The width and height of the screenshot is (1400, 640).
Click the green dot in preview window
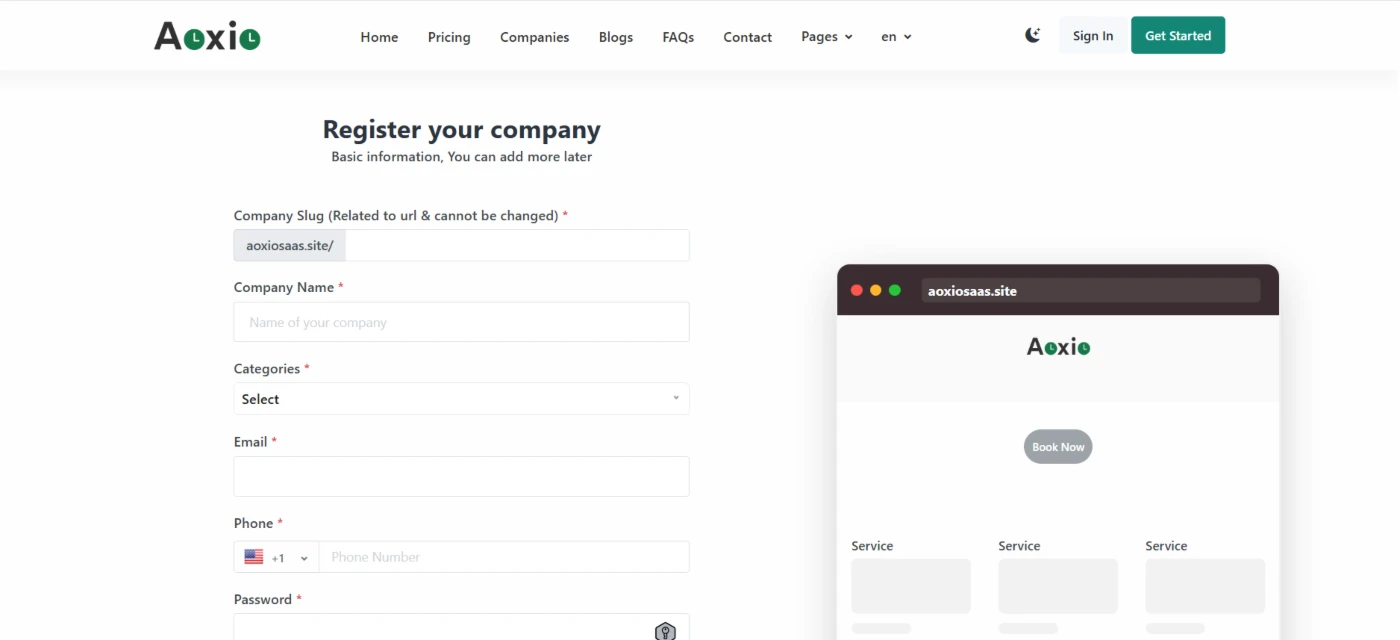[895, 290]
